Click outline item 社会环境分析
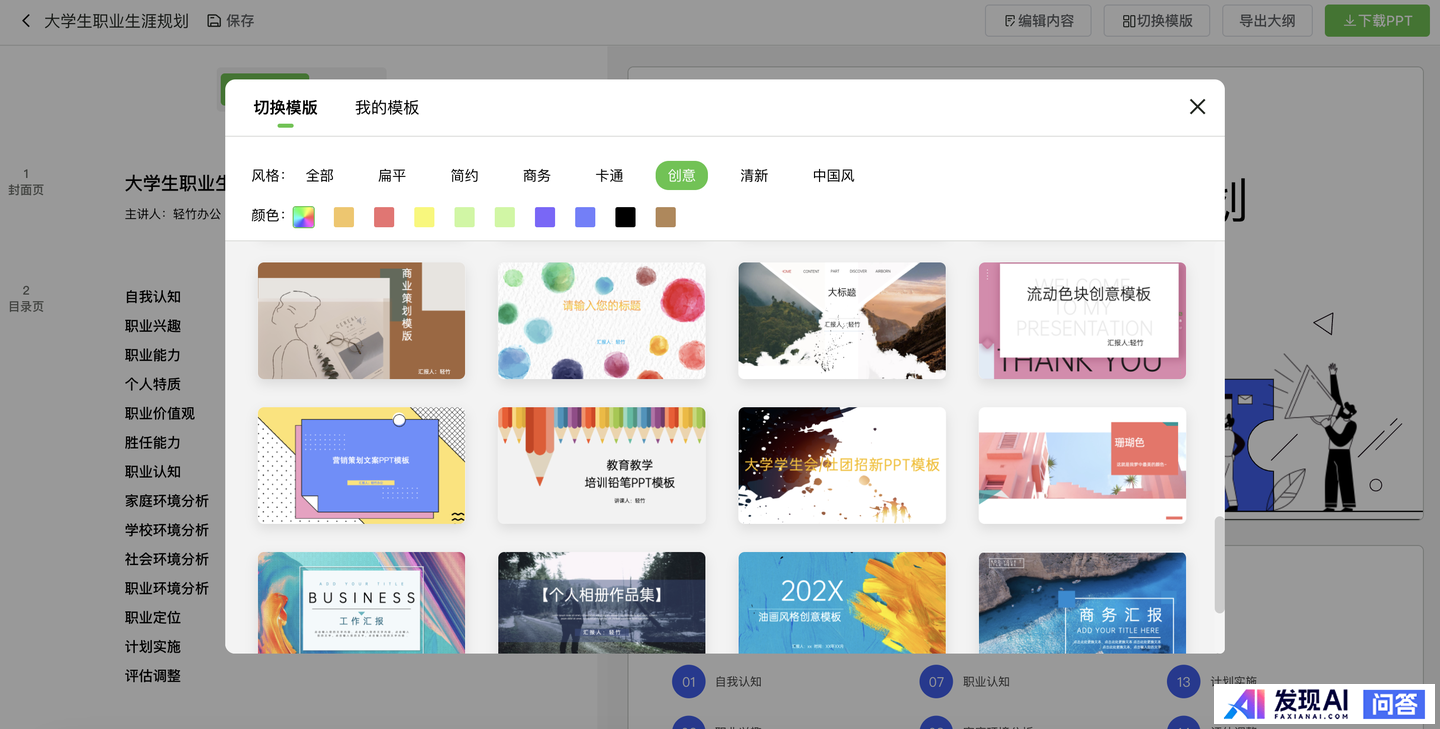 tap(167, 559)
